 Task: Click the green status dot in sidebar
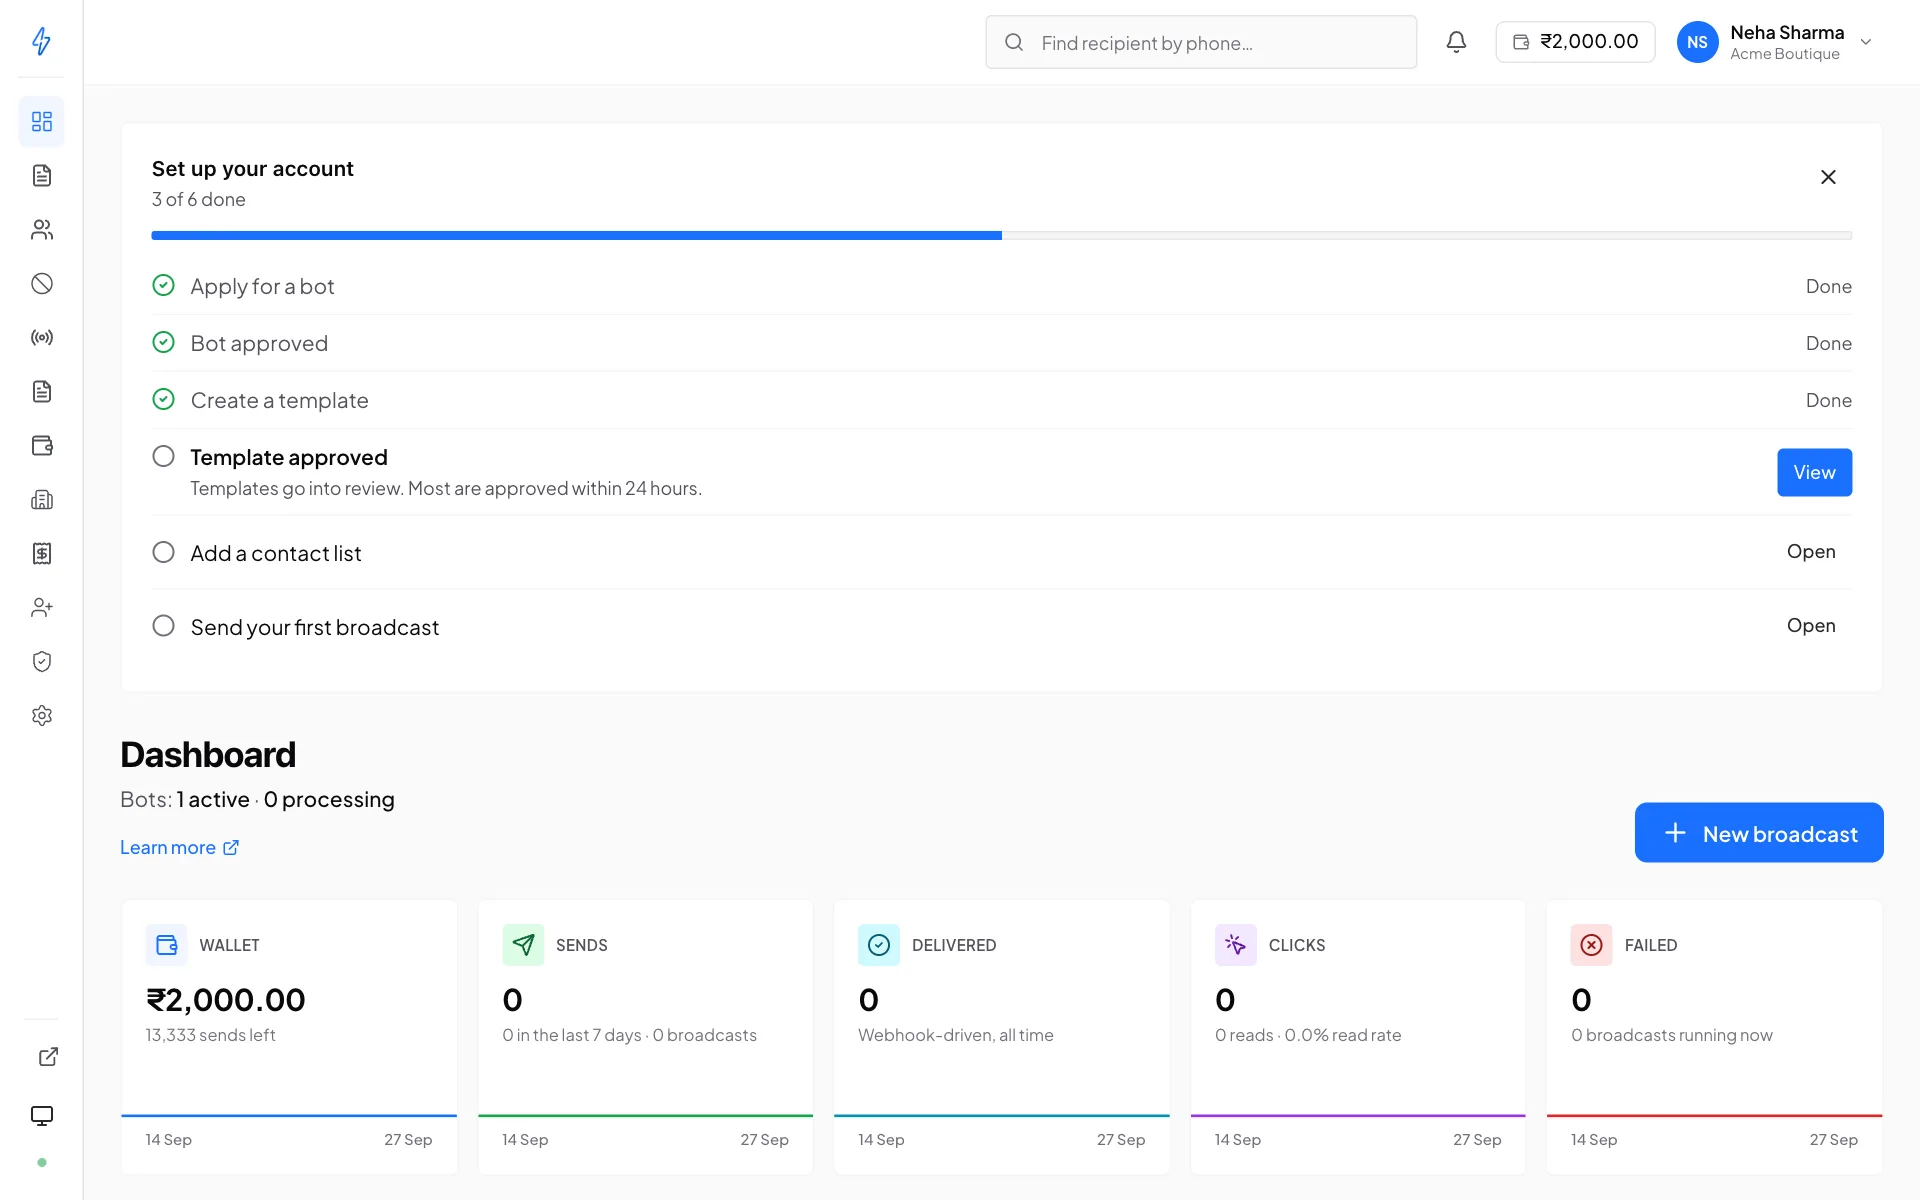(x=42, y=1162)
